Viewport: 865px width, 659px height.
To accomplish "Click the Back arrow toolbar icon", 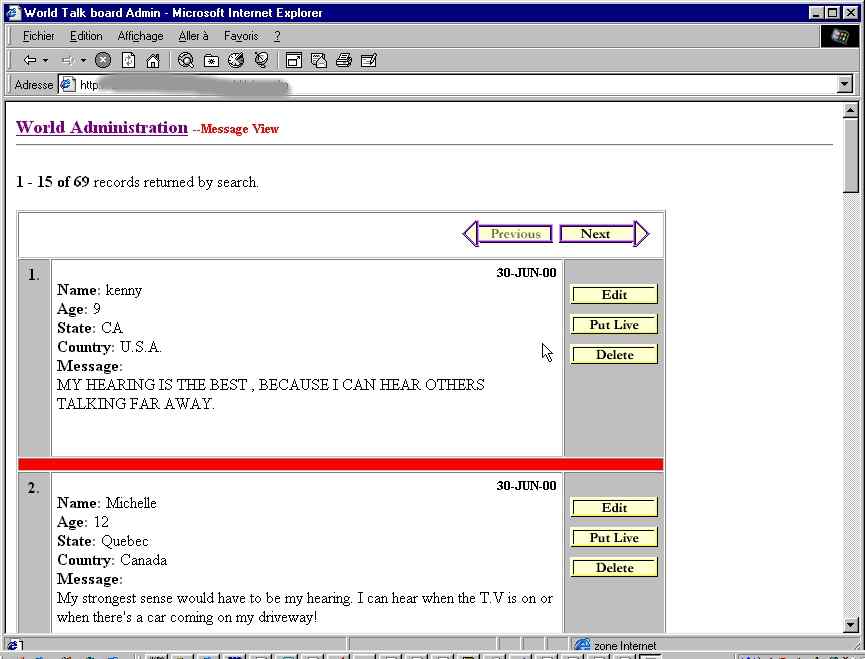I will pos(29,60).
